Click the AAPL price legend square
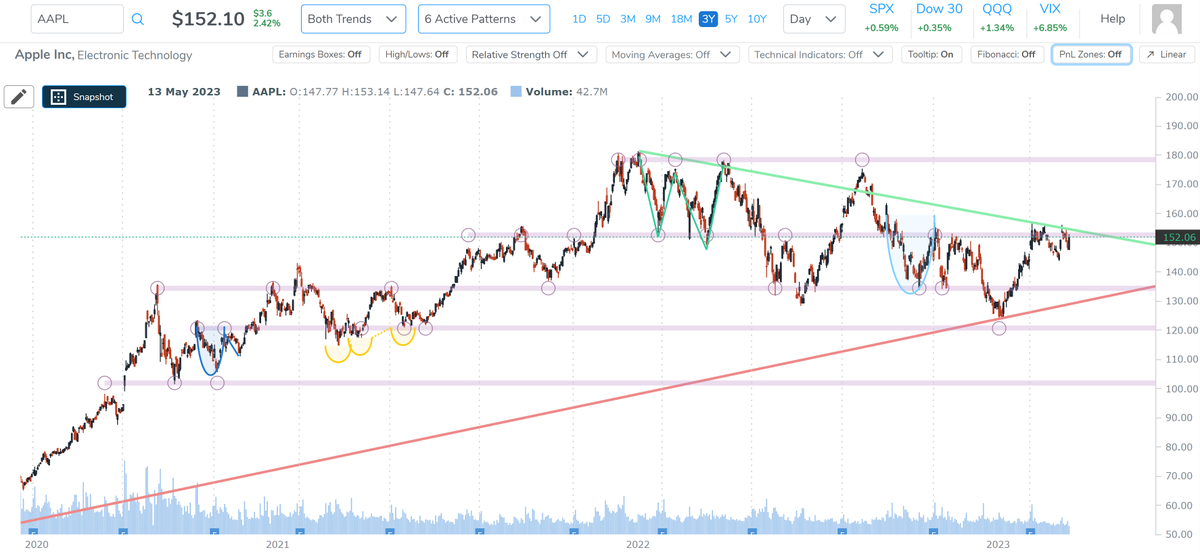The image size is (1200, 552). pyautogui.click(x=242, y=92)
